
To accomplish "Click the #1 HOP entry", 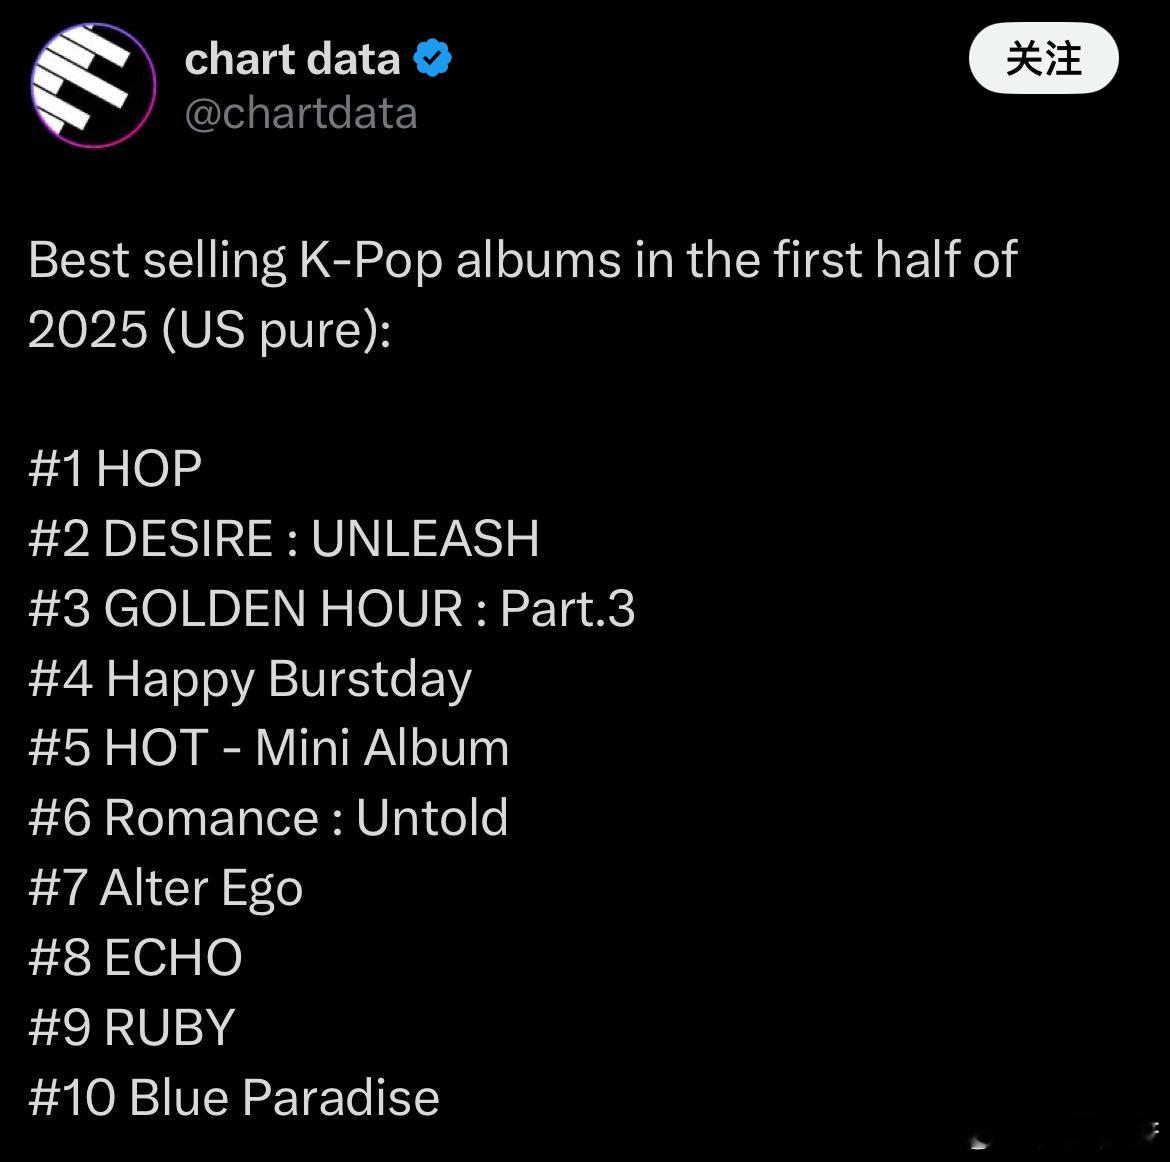I will [115, 469].
